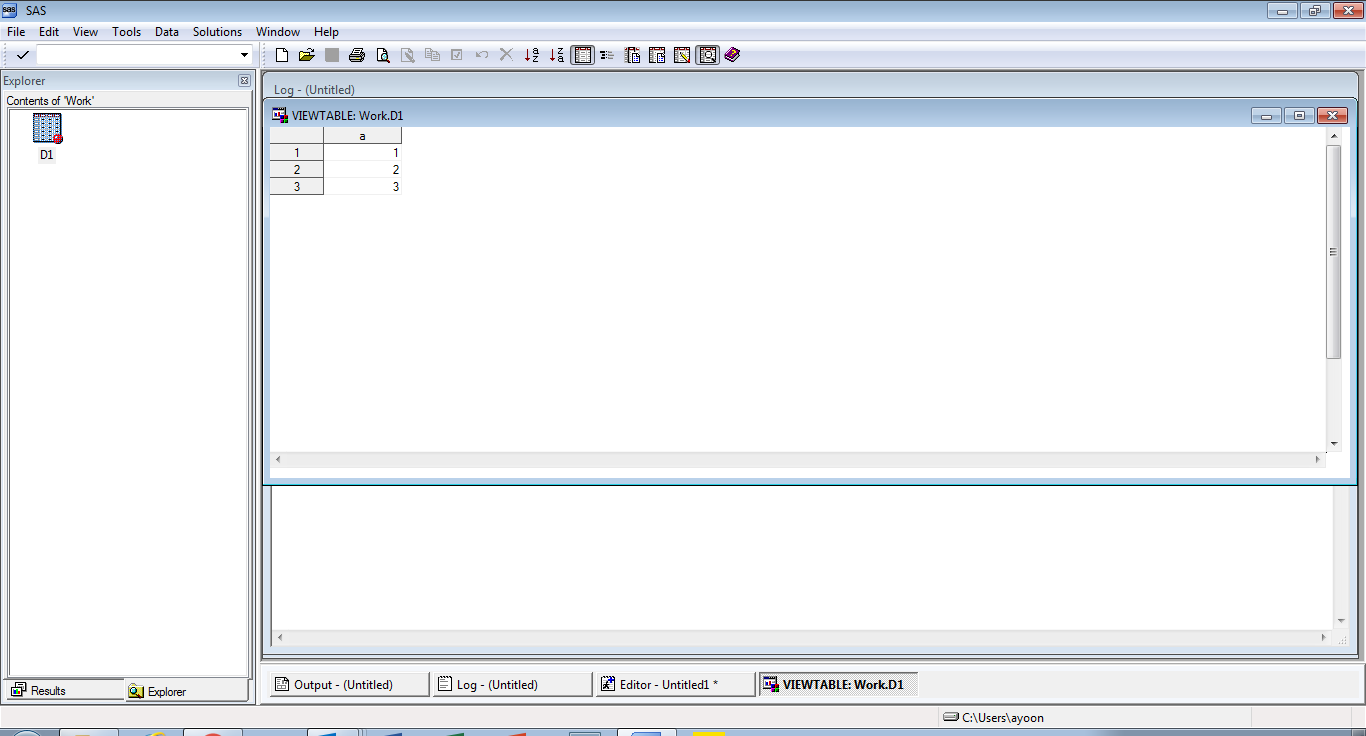The width and height of the screenshot is (1366, 736).
Task: Open the Data menu
Action: 166,31
